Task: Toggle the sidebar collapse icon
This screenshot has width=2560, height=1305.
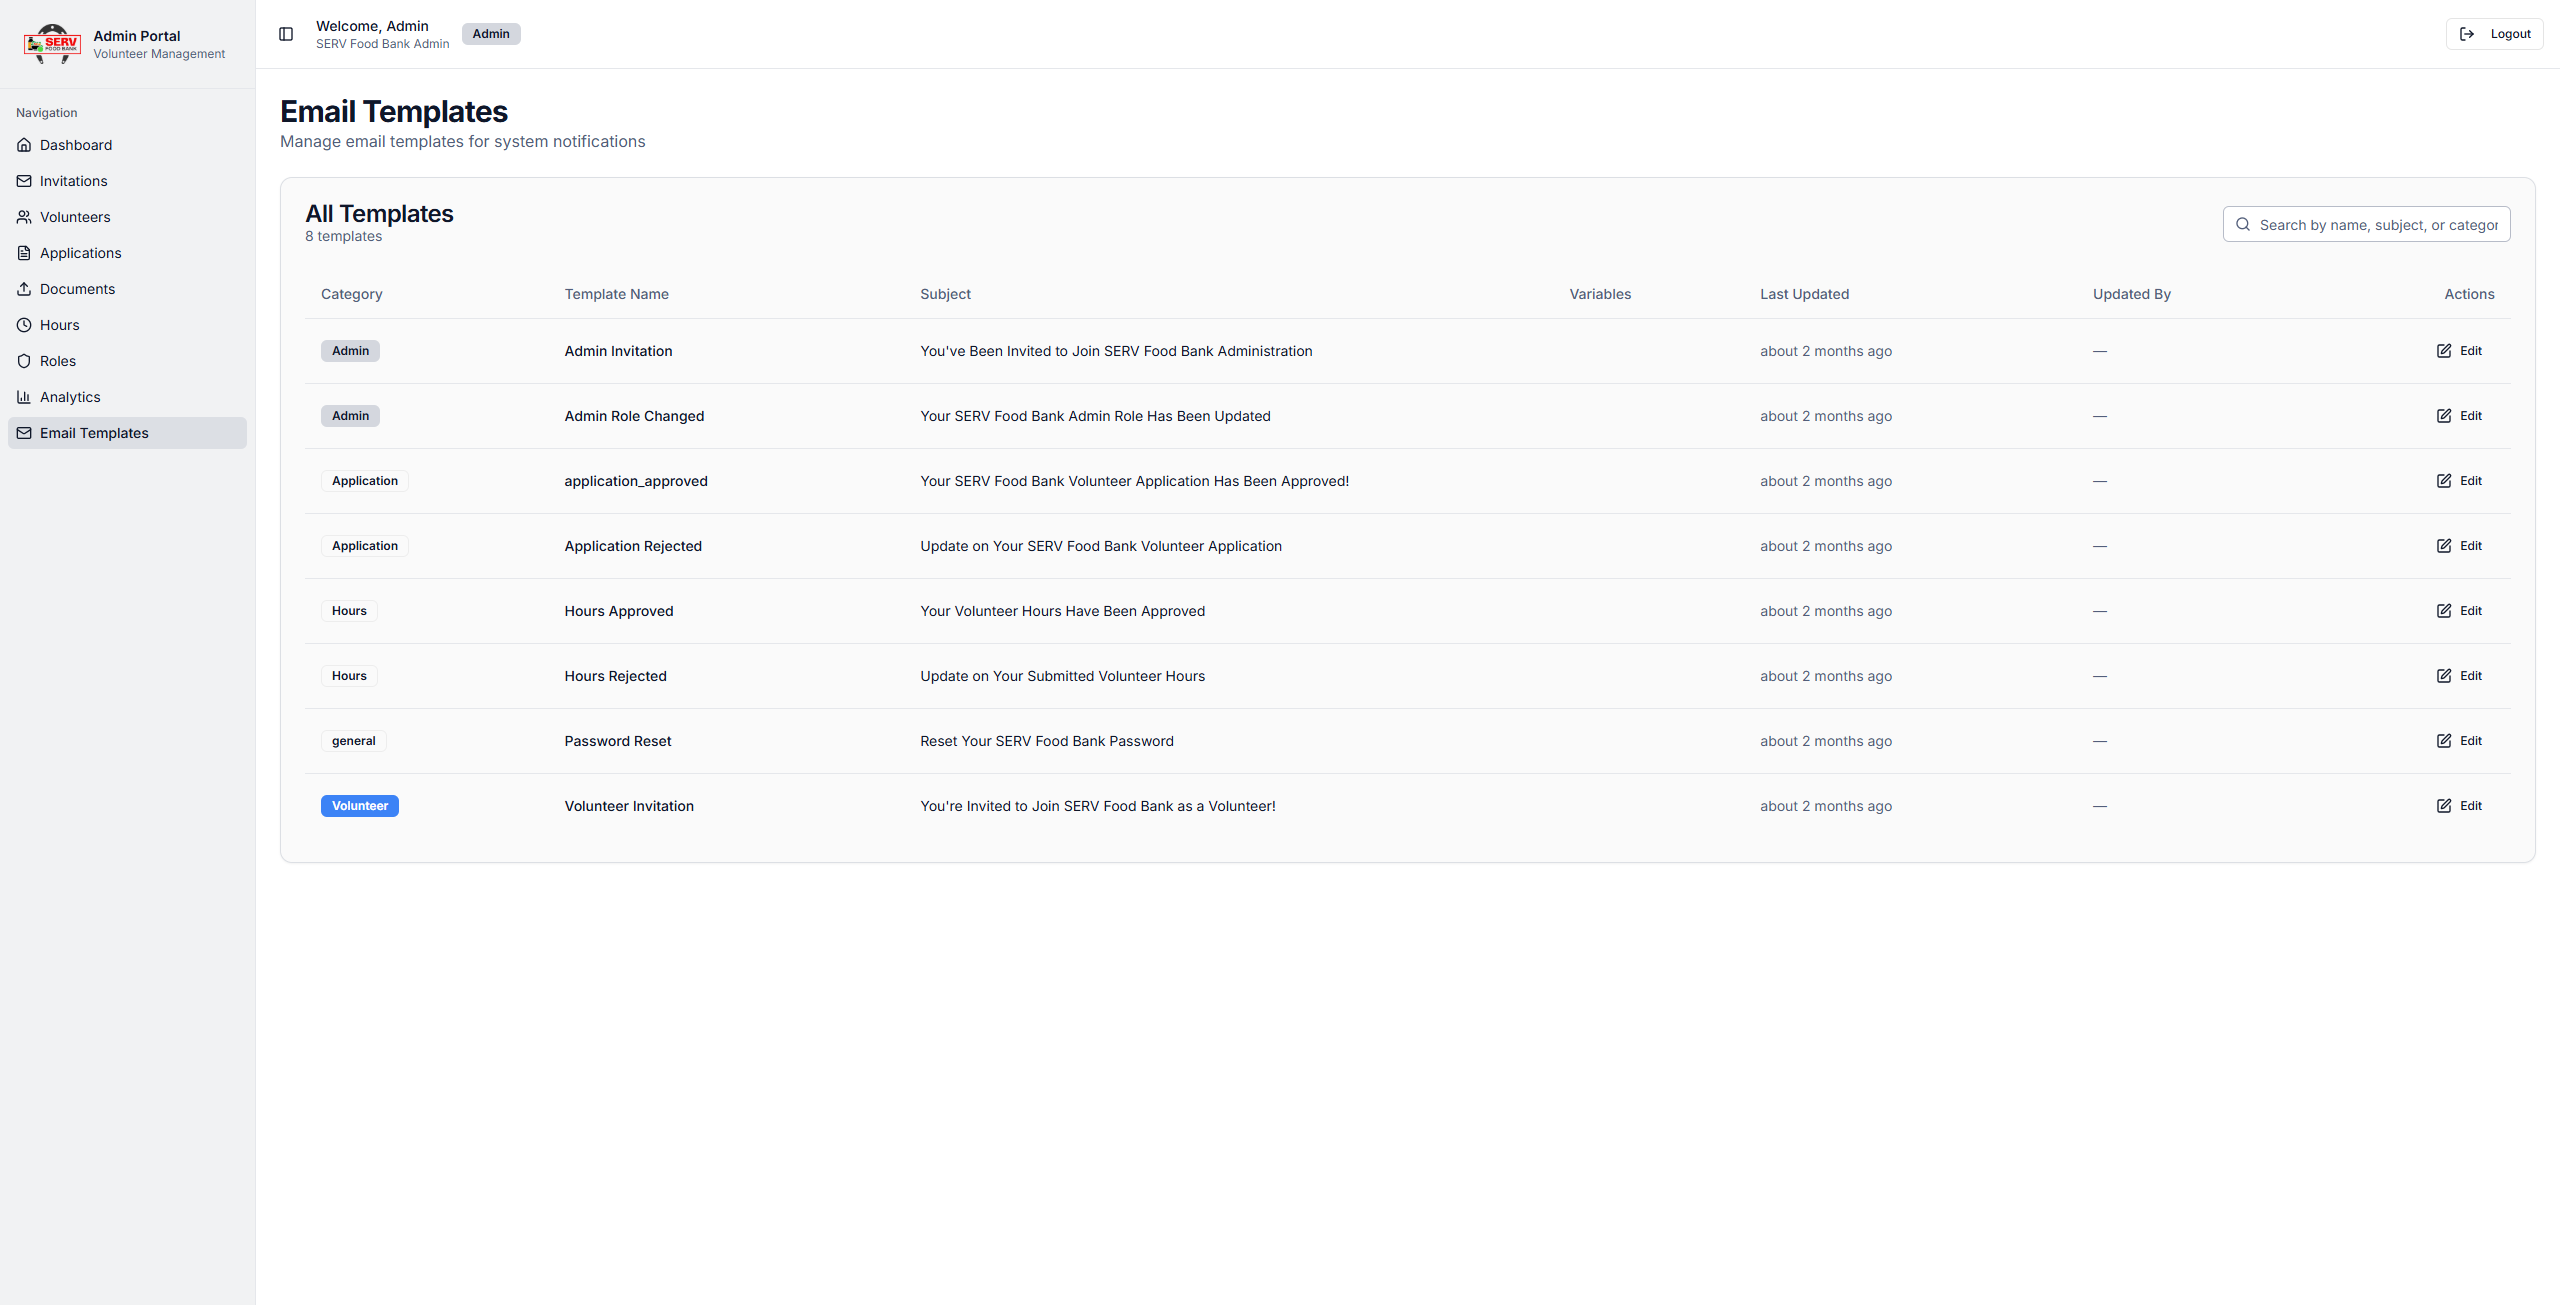Action: click(x=286, y=34)
